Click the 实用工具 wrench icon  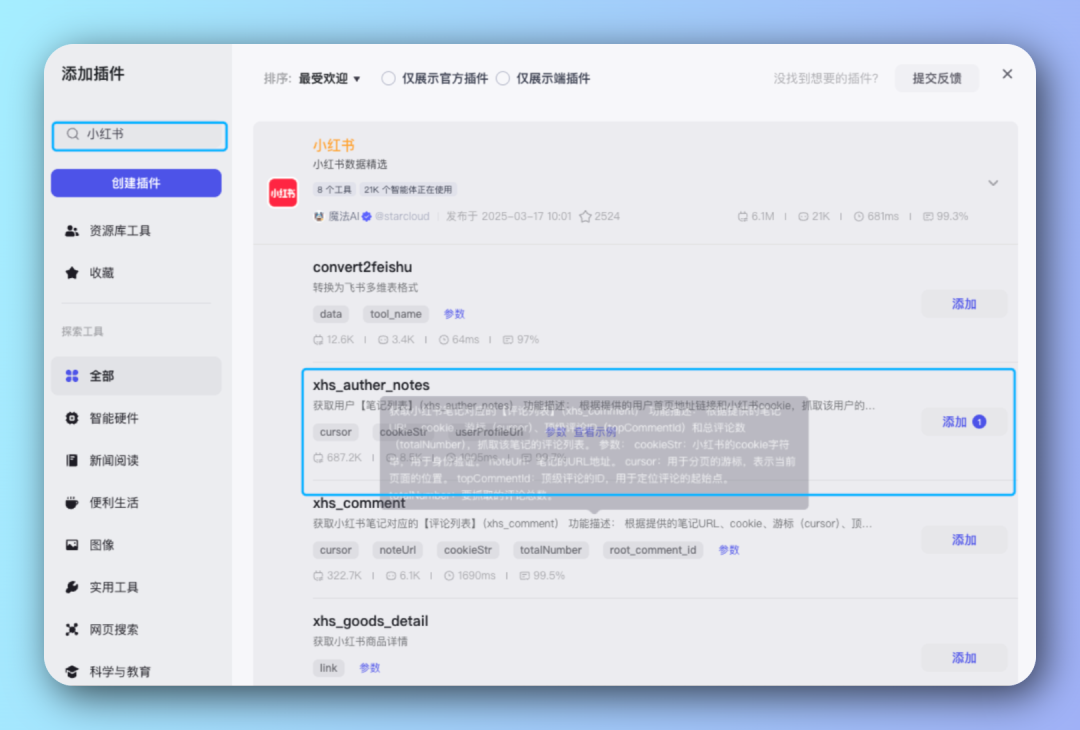[72, 587]
